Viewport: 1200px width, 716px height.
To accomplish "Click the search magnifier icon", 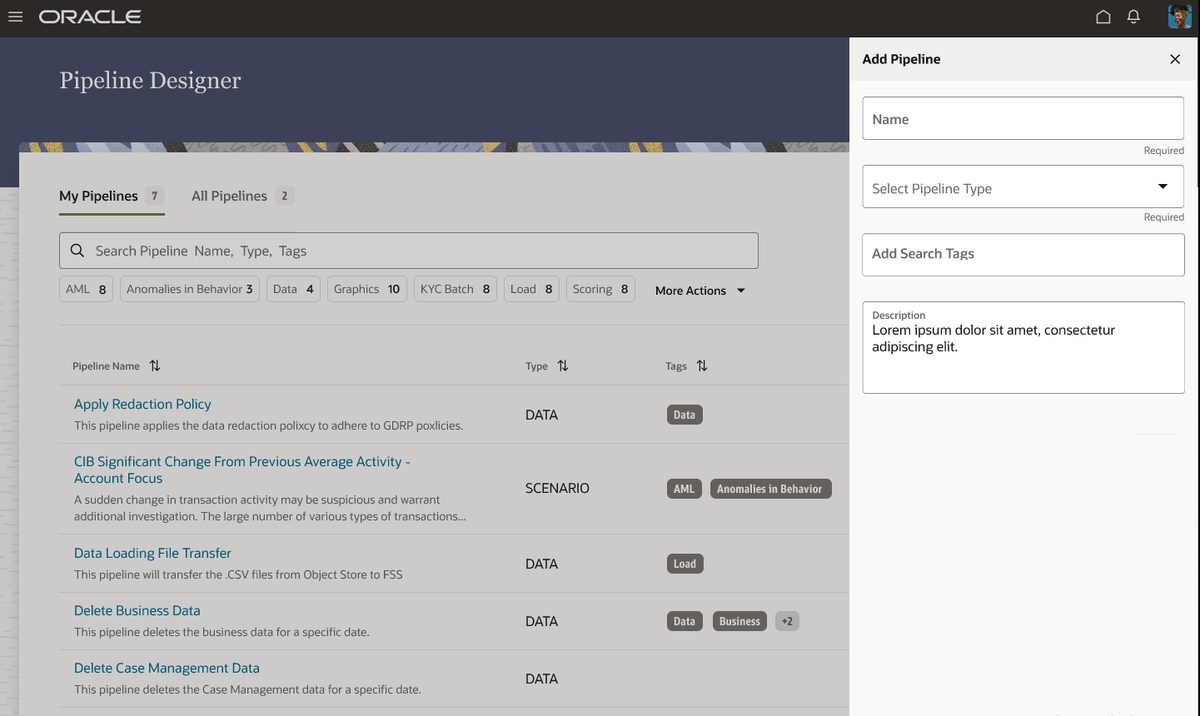I will (x=77, y=251).
